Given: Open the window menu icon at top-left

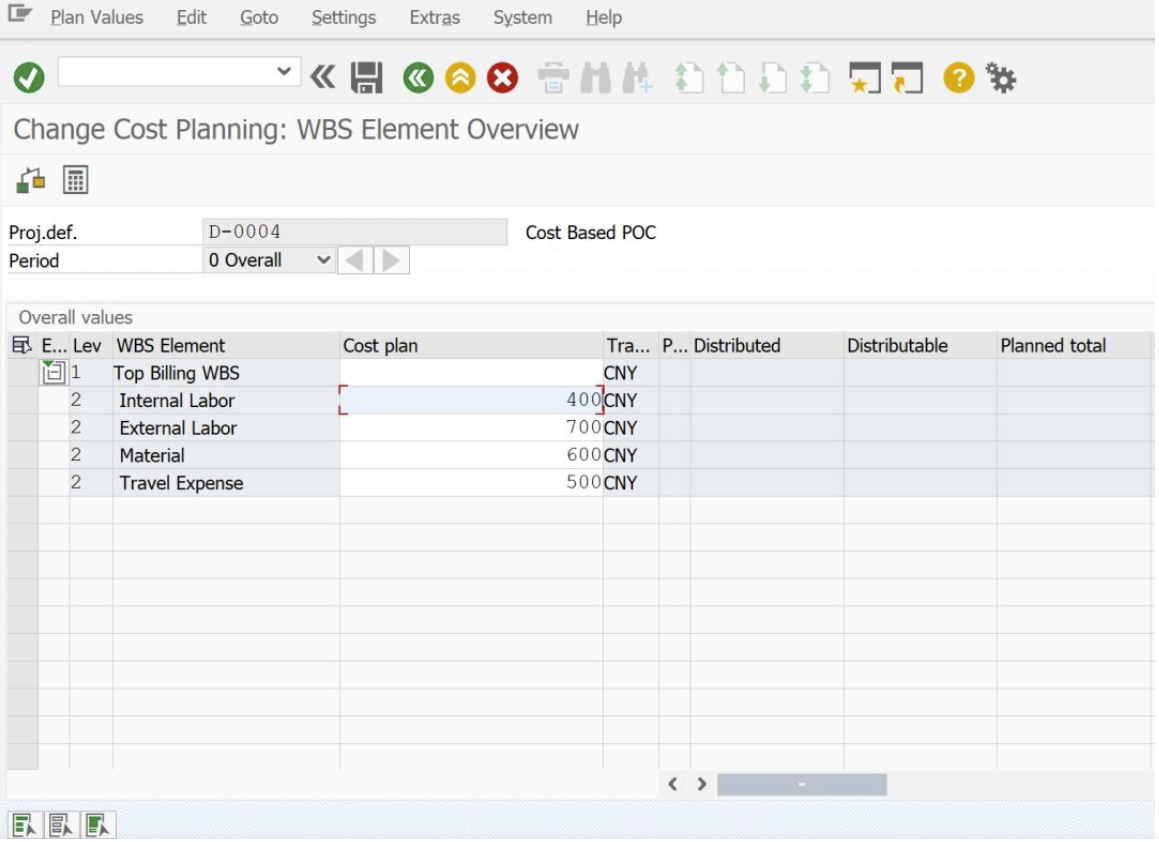Looking at the screenshot, I should pos(20,14).
